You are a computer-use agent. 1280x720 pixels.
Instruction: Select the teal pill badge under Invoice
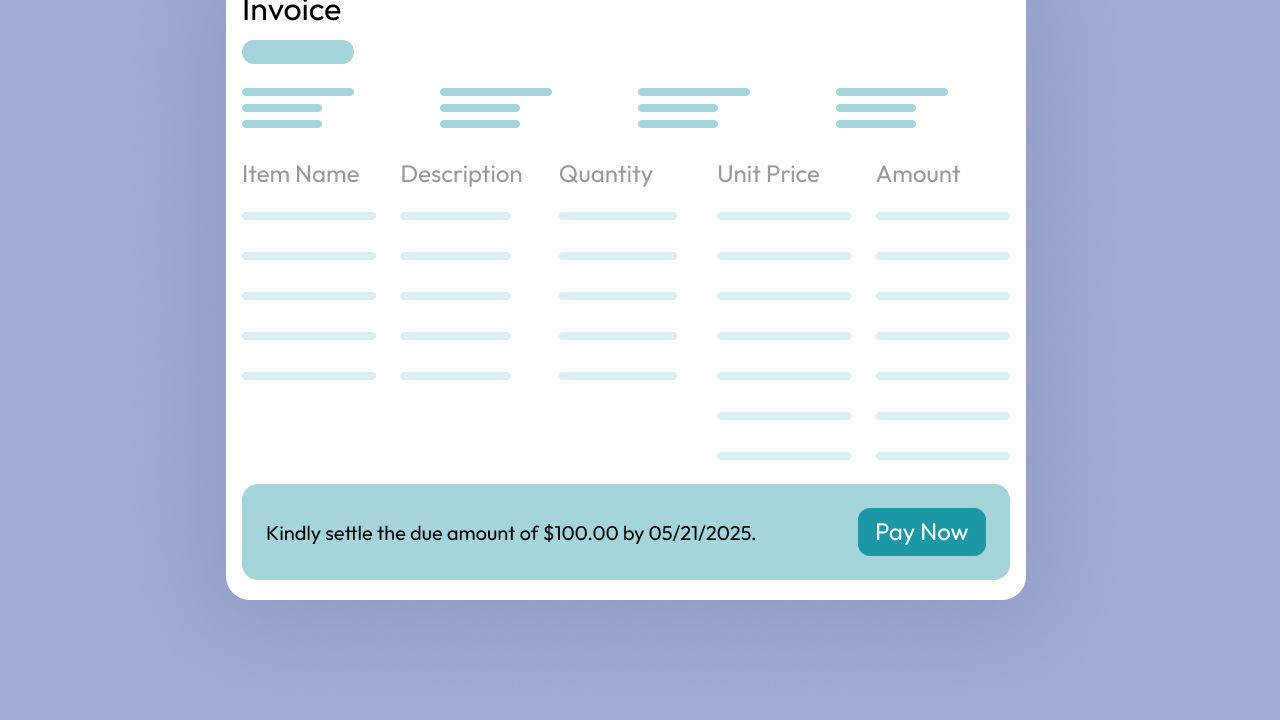pos(298,52)
